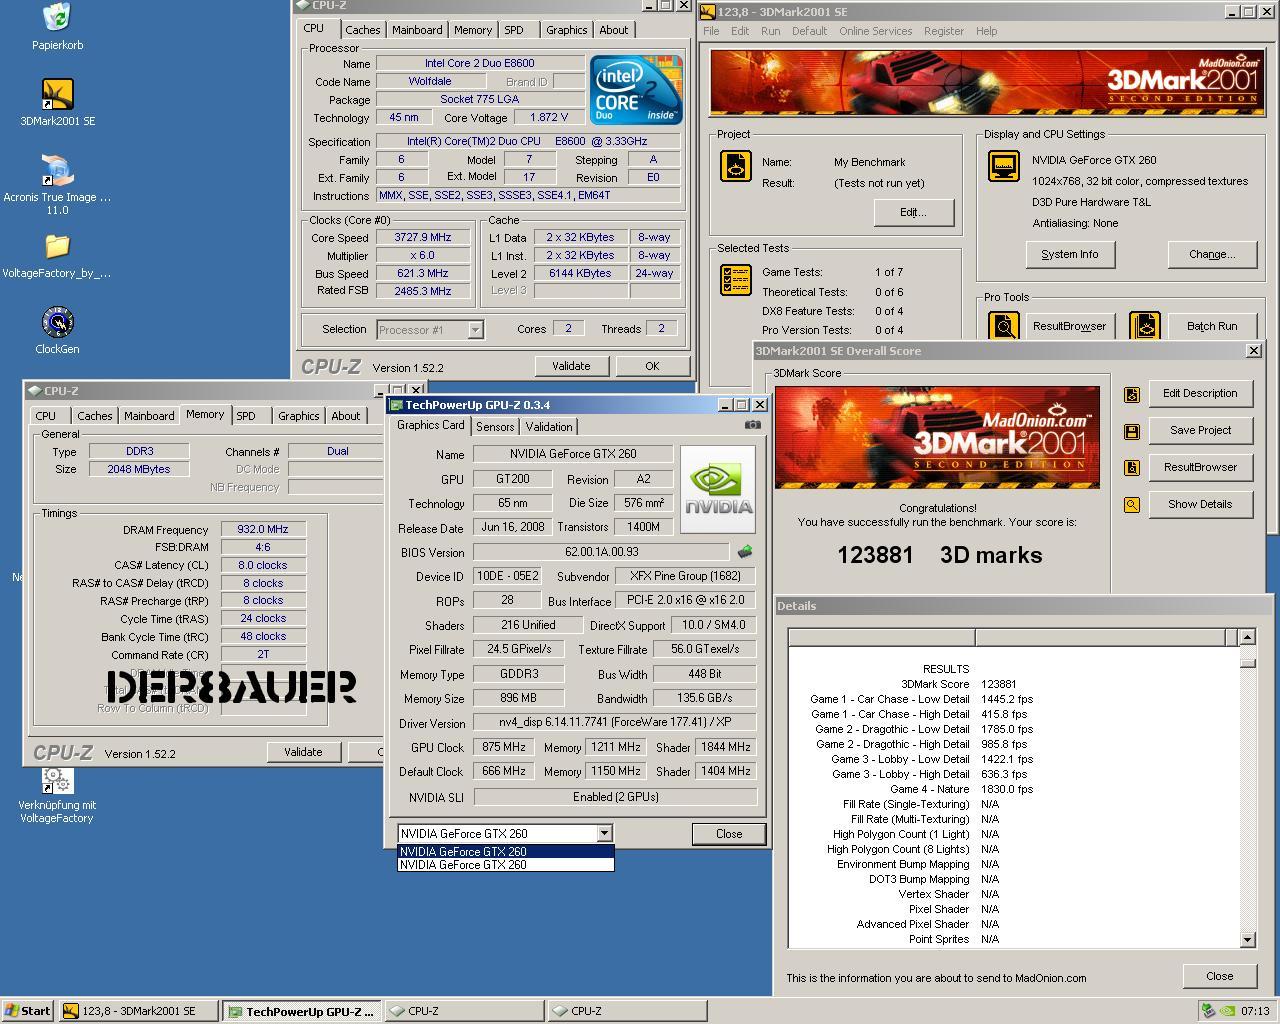
Task: Switch to Mainboard tab in top CPU-Z
Action: (417, 30)
